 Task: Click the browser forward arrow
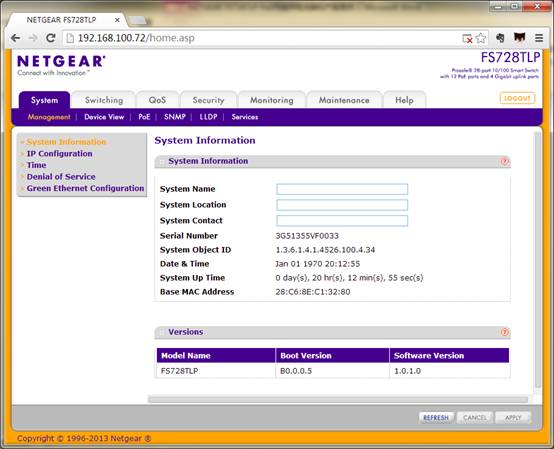[33, 38]
